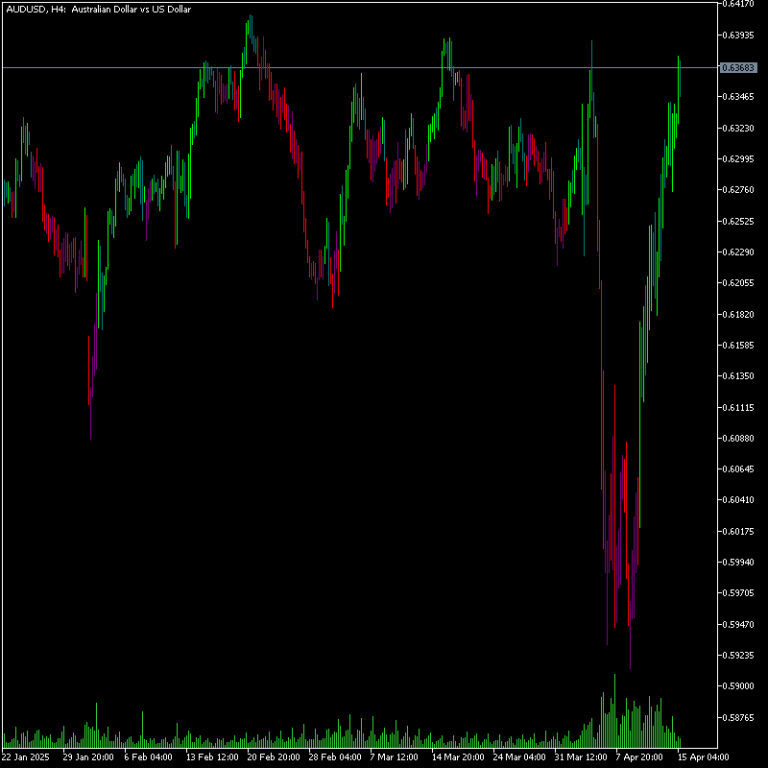This screenshot has height=768, width=768.
Task: Select the 29 Jan 20:00 time label
Action: [x=88, y=757]
